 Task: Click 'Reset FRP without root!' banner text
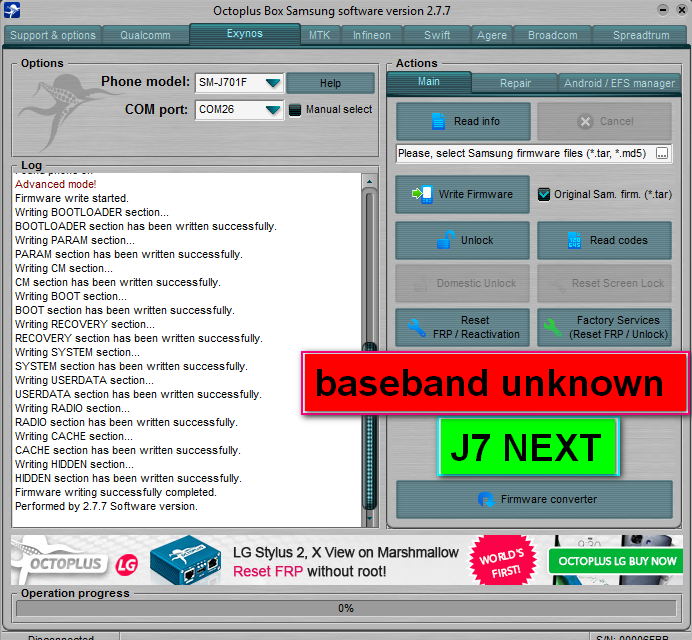309,572
